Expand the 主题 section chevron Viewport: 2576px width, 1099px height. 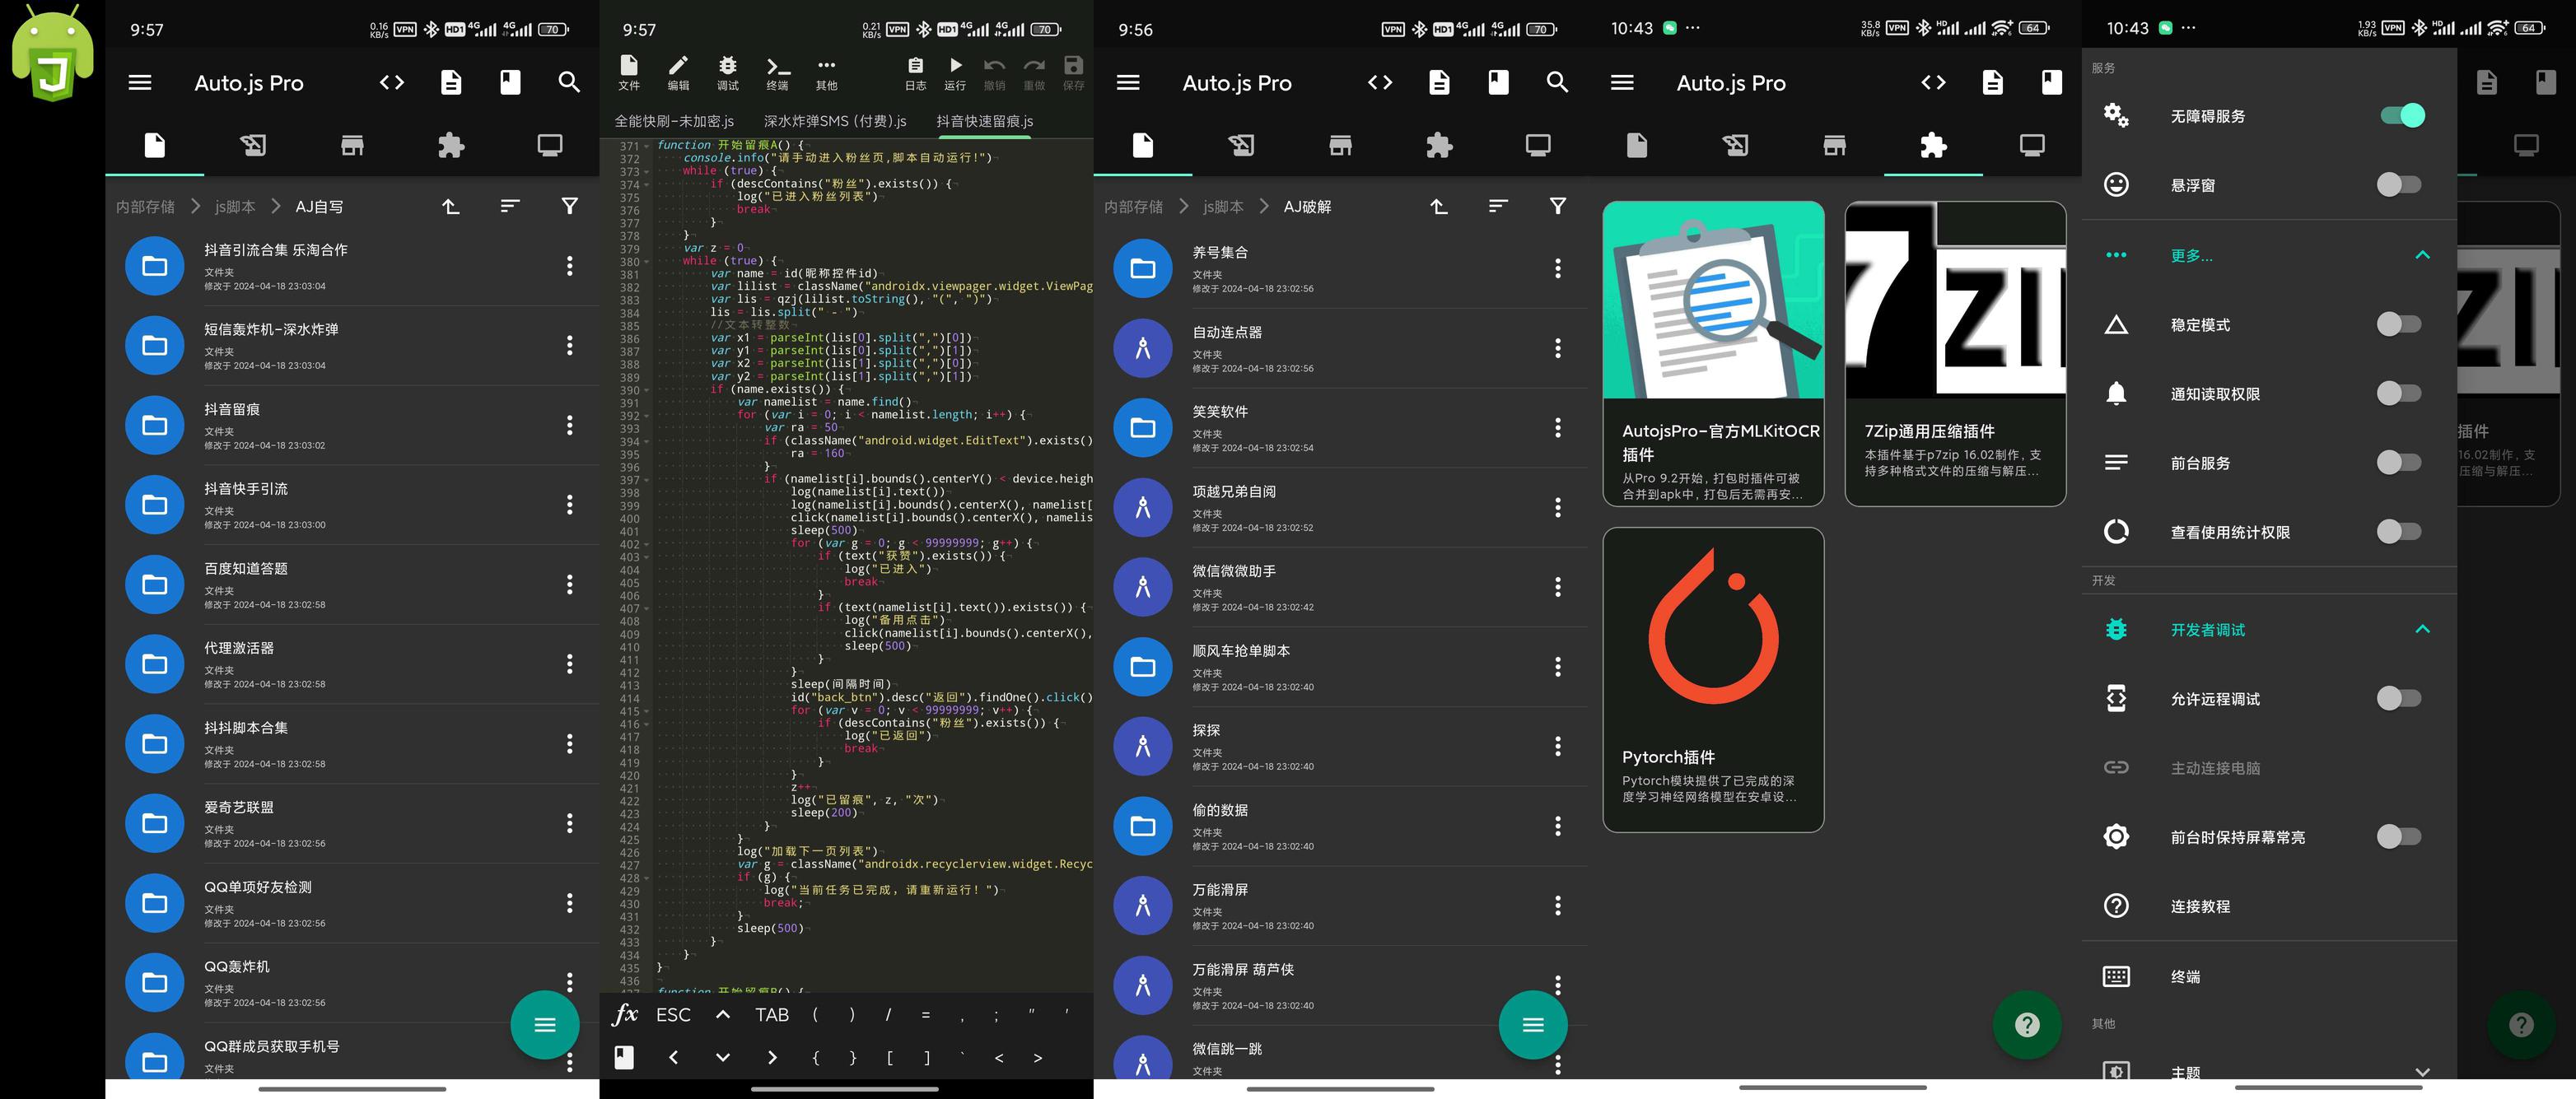[2422, 1072]
